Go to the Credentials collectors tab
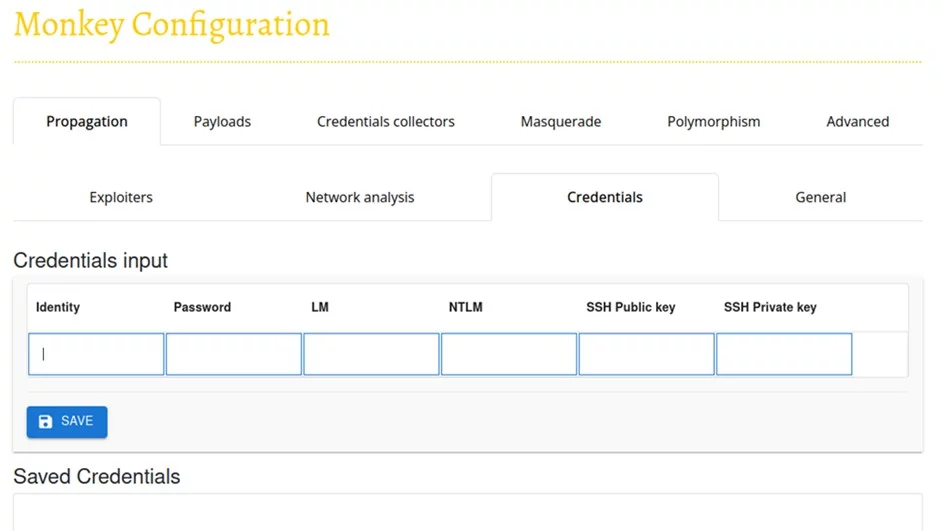 click(x=385, y=122)
